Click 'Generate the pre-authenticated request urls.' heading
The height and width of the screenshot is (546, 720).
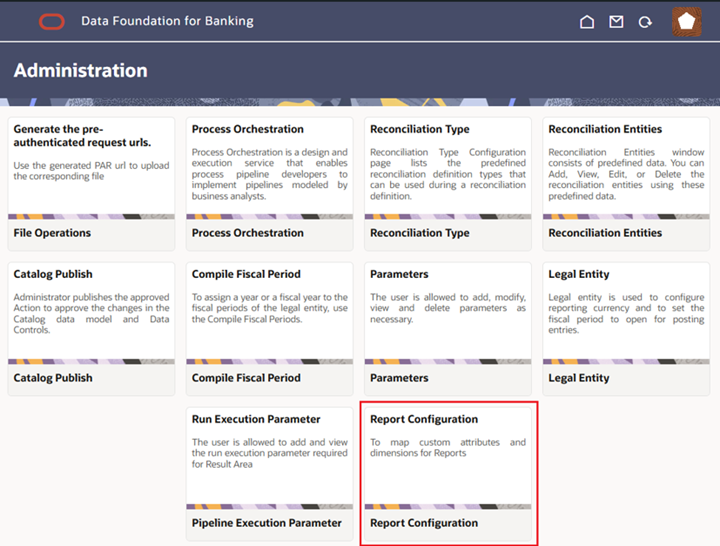coord(82,136)
